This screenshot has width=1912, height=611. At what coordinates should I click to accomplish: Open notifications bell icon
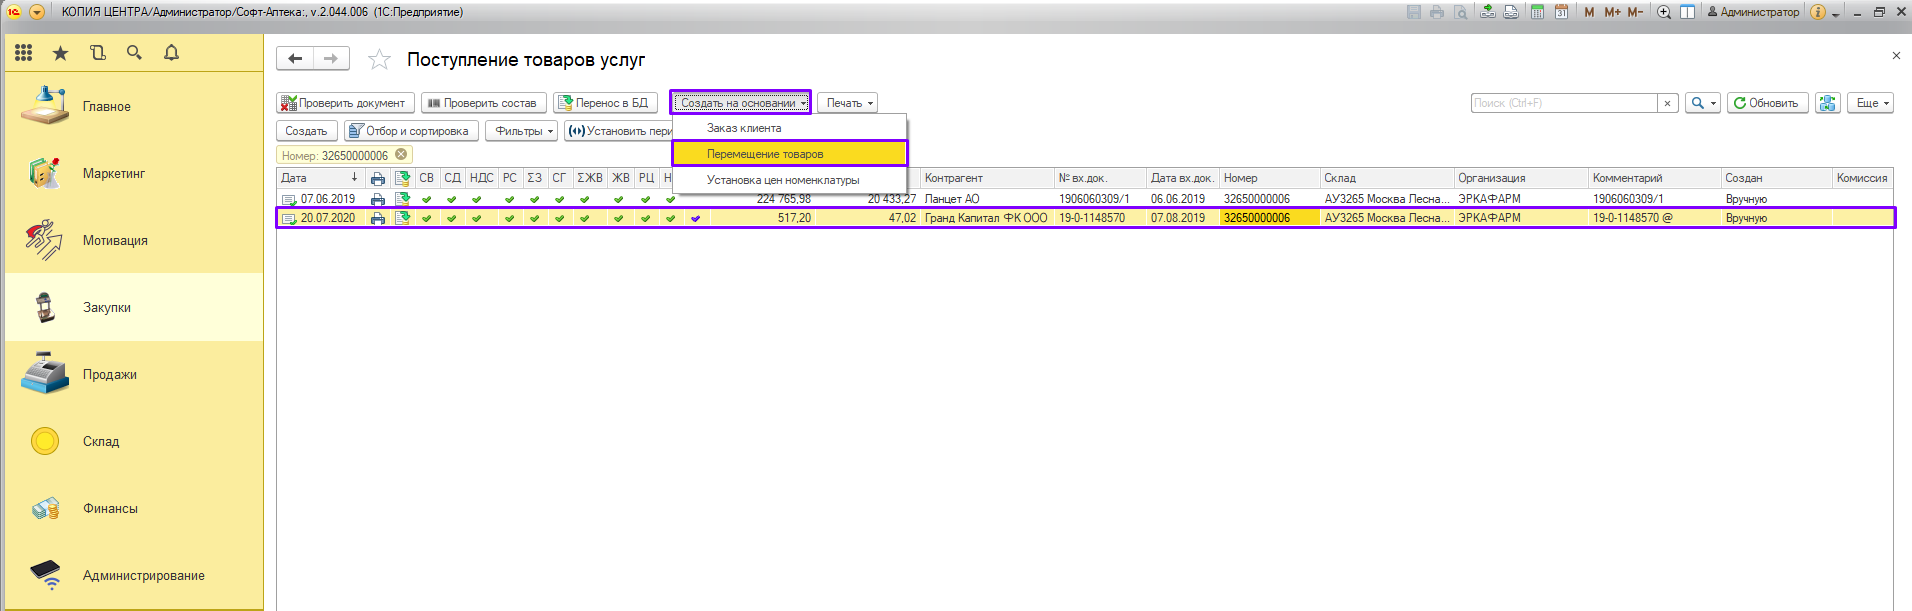[x=172, y=53]
